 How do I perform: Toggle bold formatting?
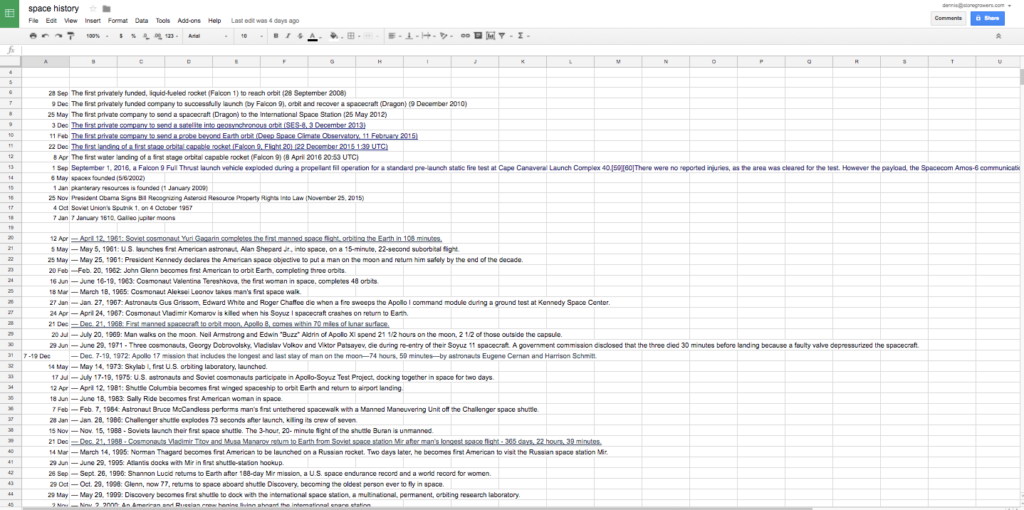coord(276,36)
